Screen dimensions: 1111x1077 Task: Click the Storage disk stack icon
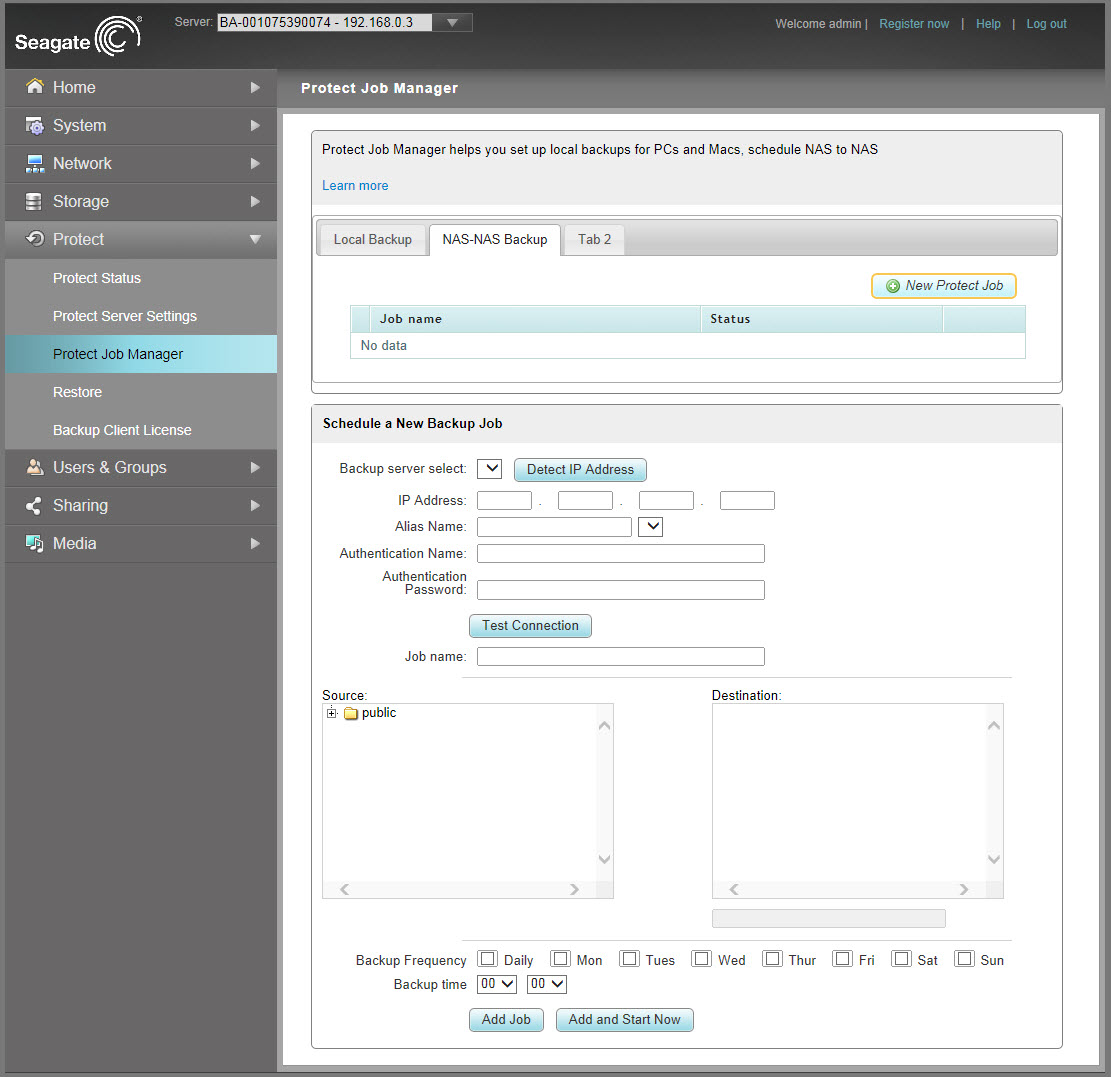click(33, 201)
